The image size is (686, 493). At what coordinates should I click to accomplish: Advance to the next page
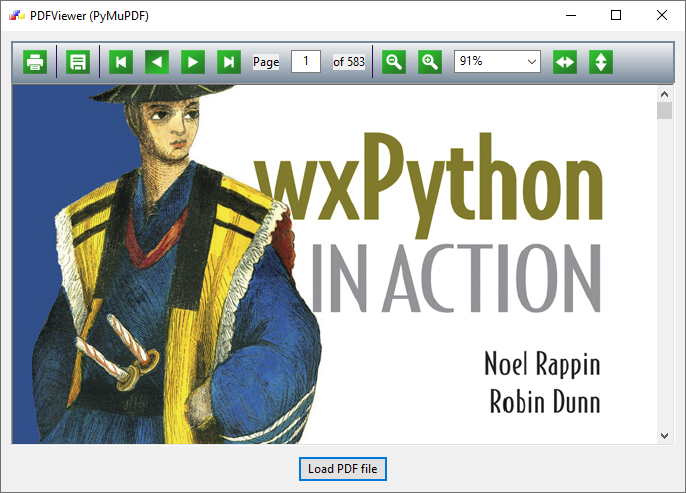point(193,62)
